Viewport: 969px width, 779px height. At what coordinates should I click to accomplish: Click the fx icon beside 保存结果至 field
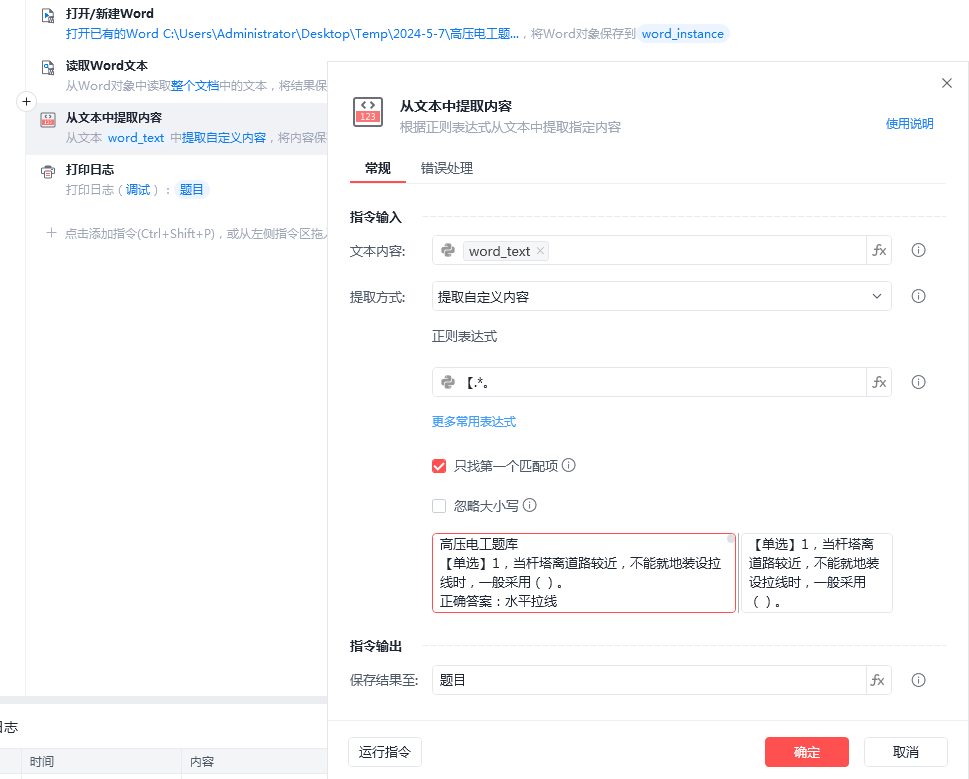click(878, 680)
